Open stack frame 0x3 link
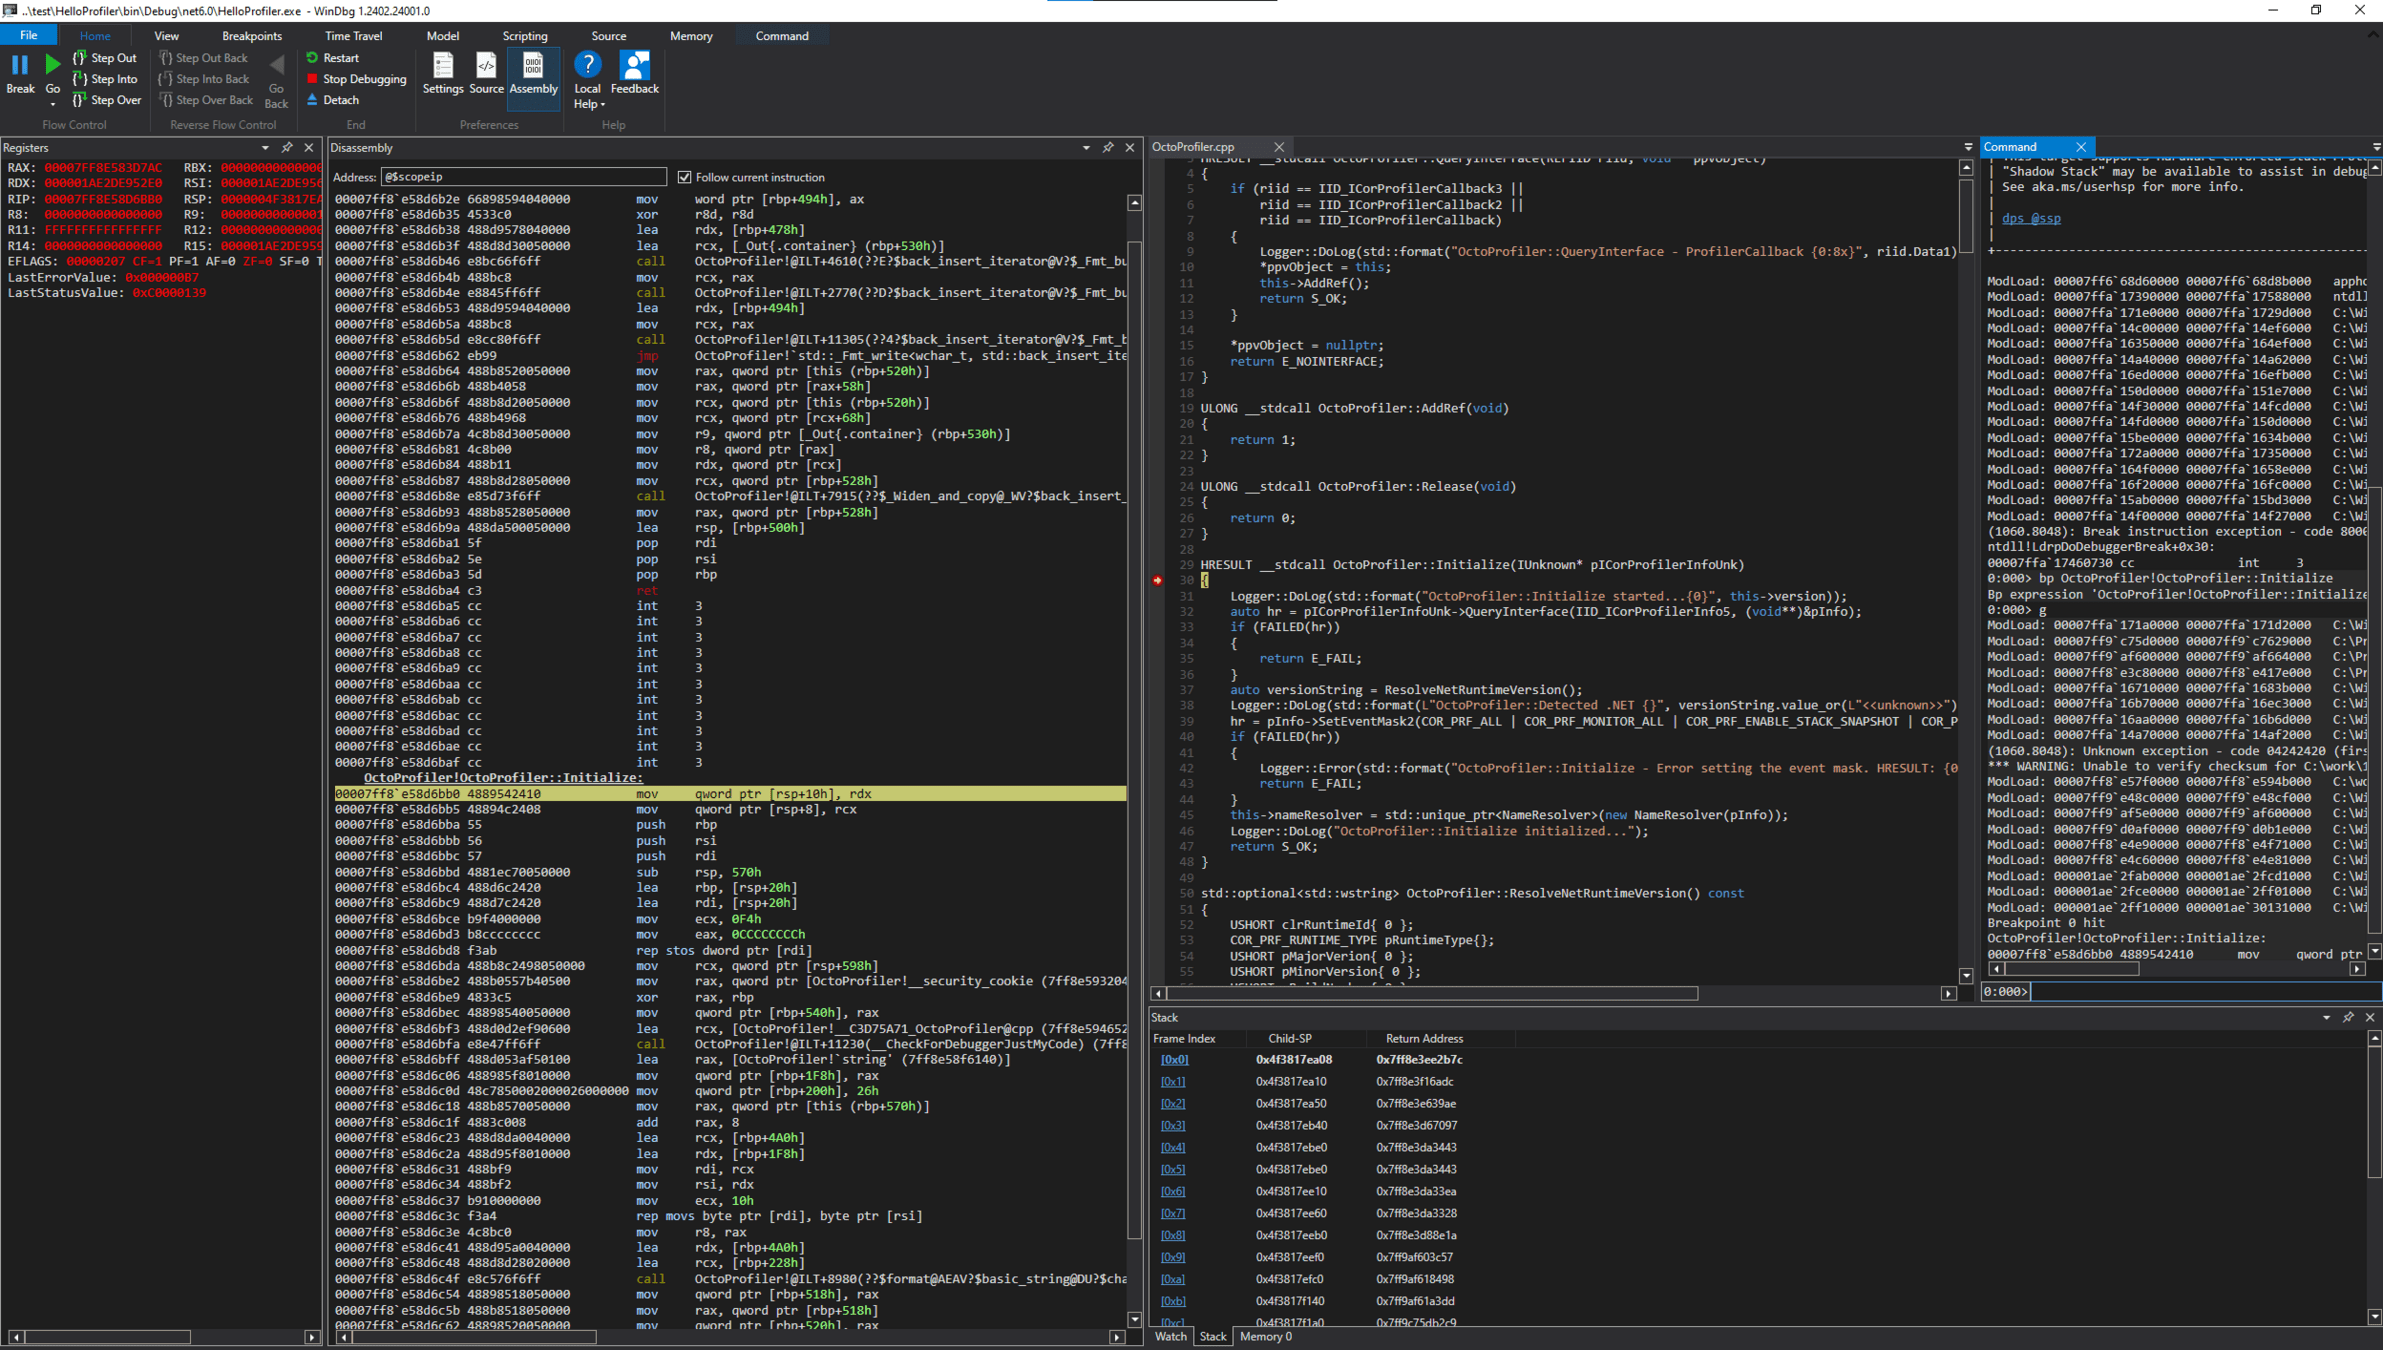 tap(1172, 1125)
